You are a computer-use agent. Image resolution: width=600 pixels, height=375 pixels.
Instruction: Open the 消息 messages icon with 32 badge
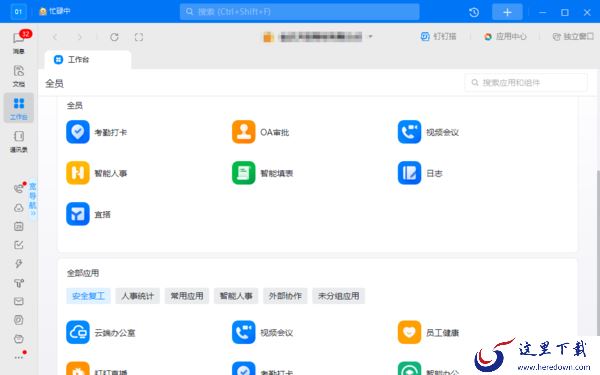19,42
